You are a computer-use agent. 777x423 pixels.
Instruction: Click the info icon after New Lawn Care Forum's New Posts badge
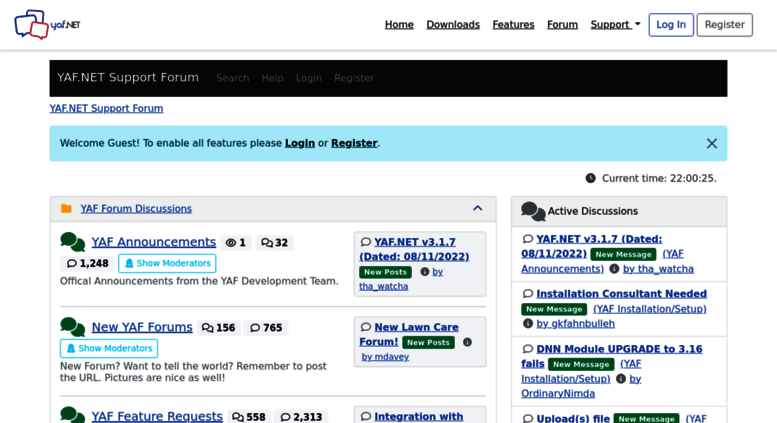click(x=467, y=342)
